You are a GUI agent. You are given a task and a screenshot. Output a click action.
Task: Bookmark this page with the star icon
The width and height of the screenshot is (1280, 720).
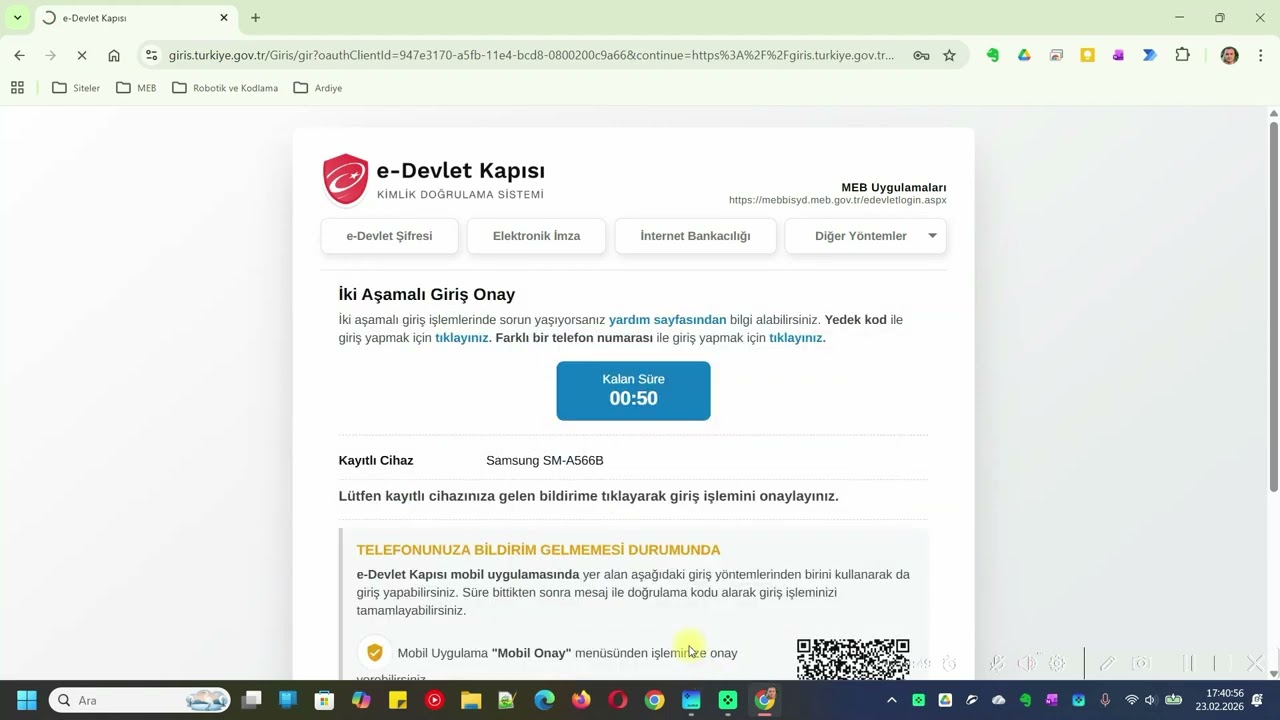click(x=949, y=56)
